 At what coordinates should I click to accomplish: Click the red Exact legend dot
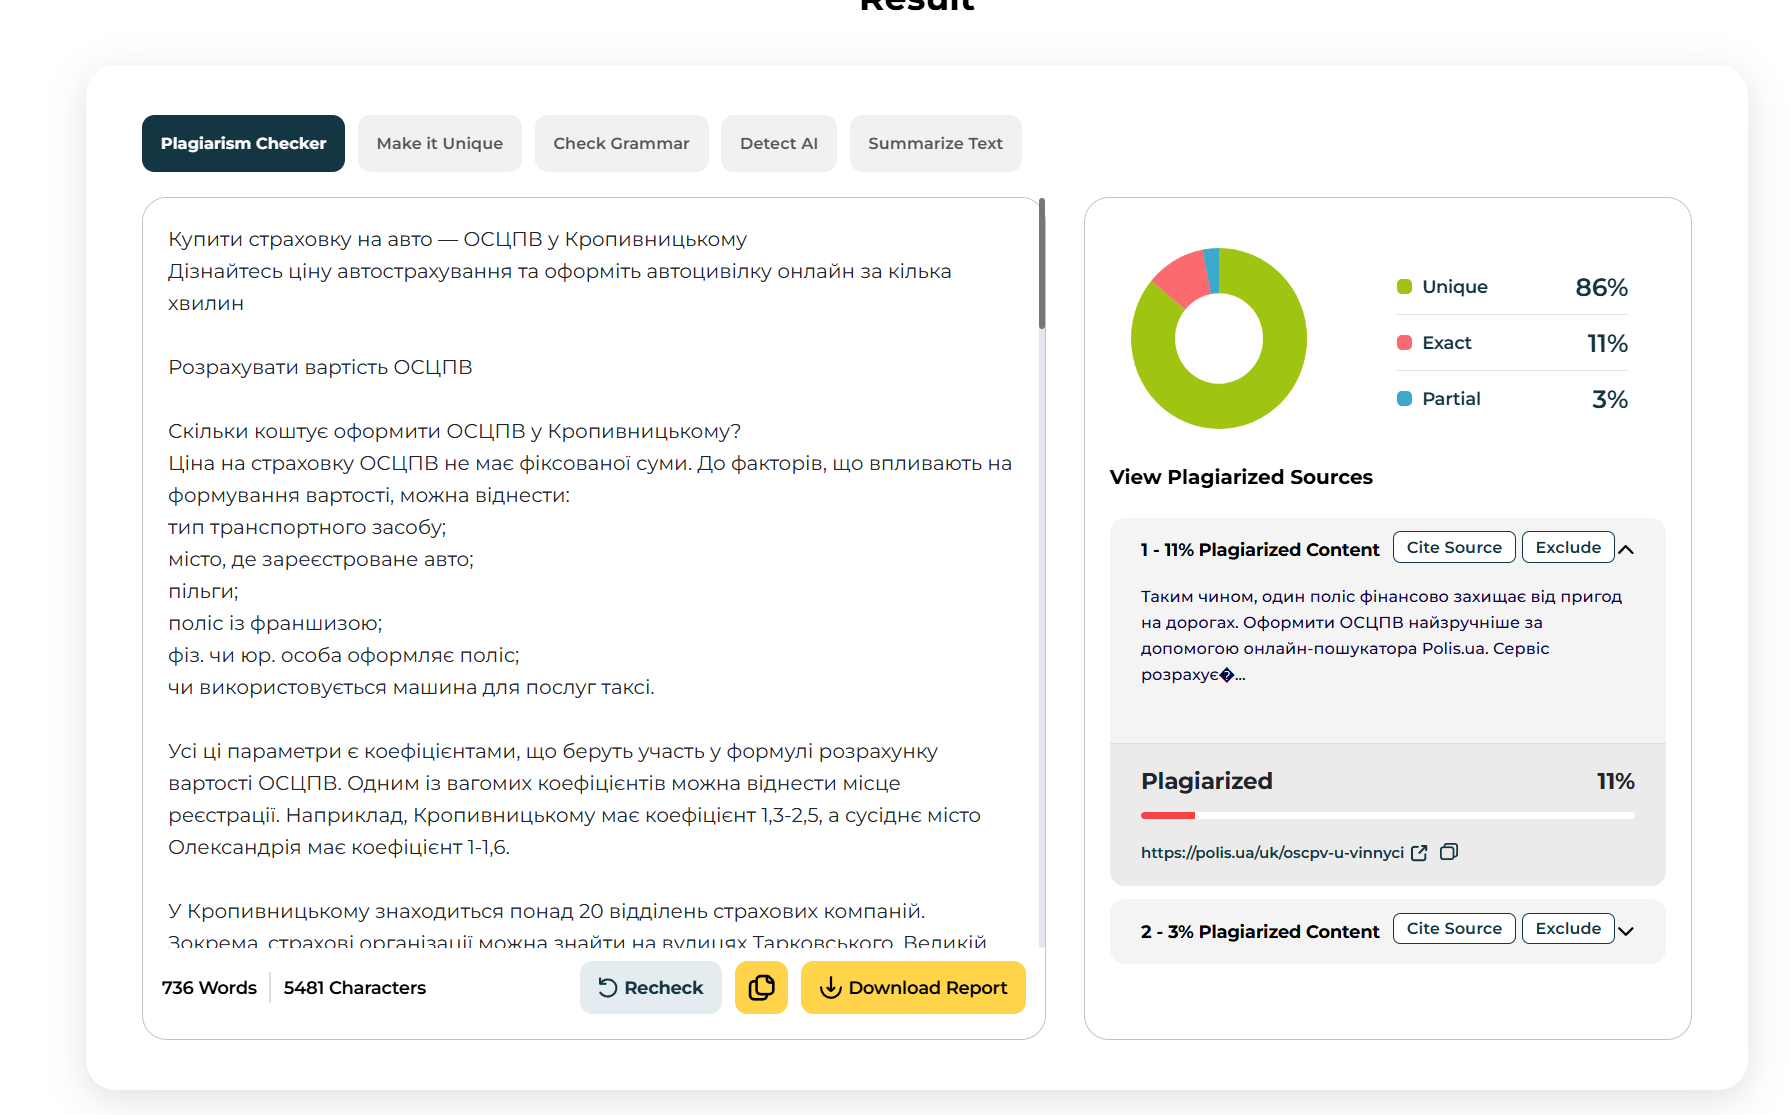pos(1404,343)
